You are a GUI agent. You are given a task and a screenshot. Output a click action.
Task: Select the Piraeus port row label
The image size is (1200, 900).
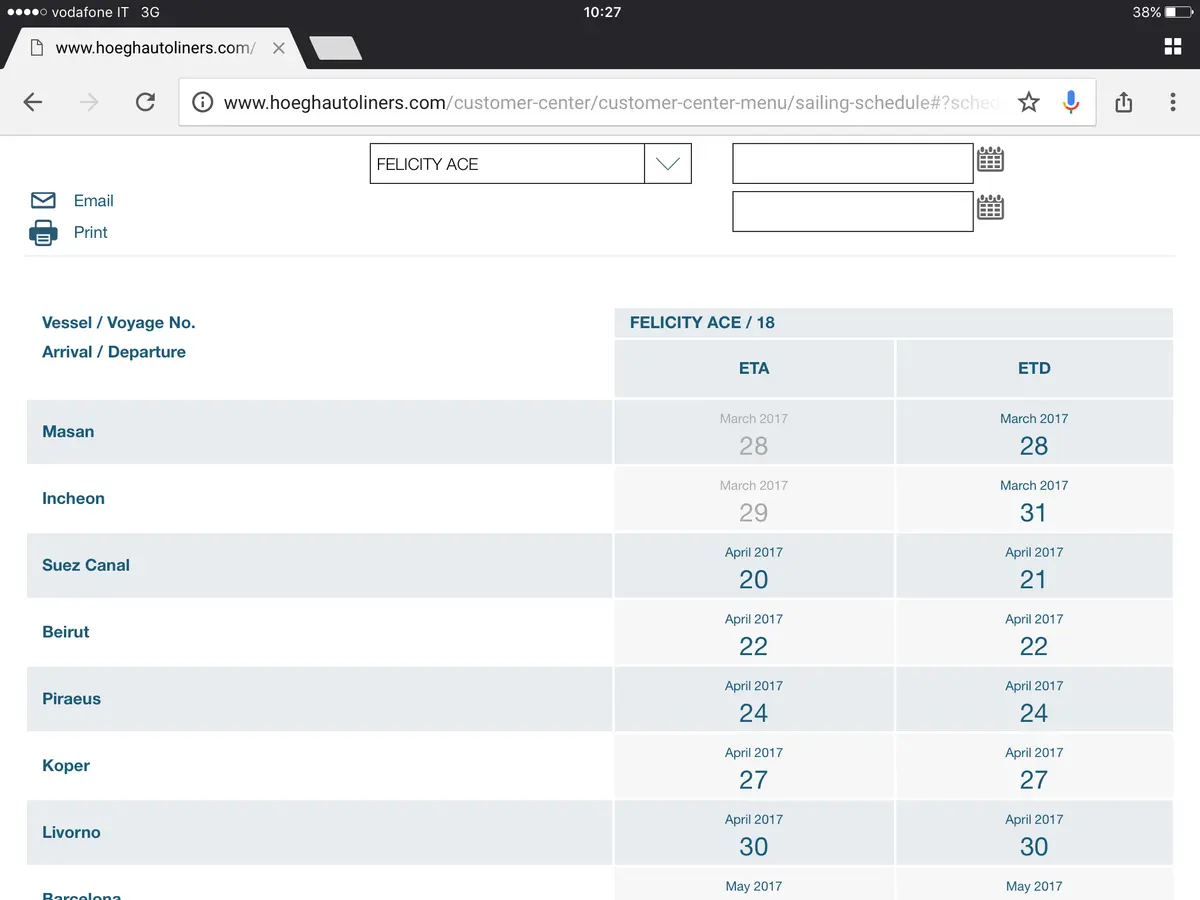click(x=71, y=699)
